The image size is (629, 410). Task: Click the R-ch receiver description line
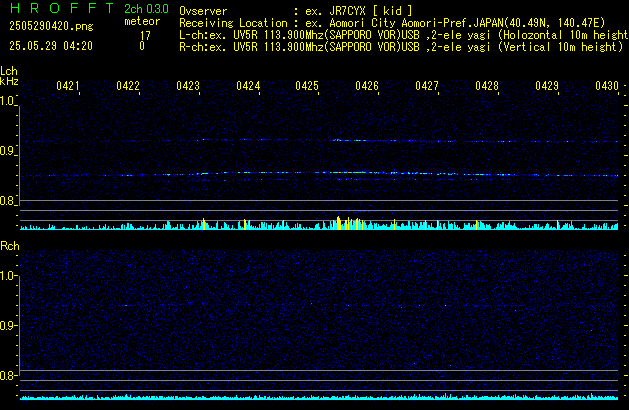[401, 47]
